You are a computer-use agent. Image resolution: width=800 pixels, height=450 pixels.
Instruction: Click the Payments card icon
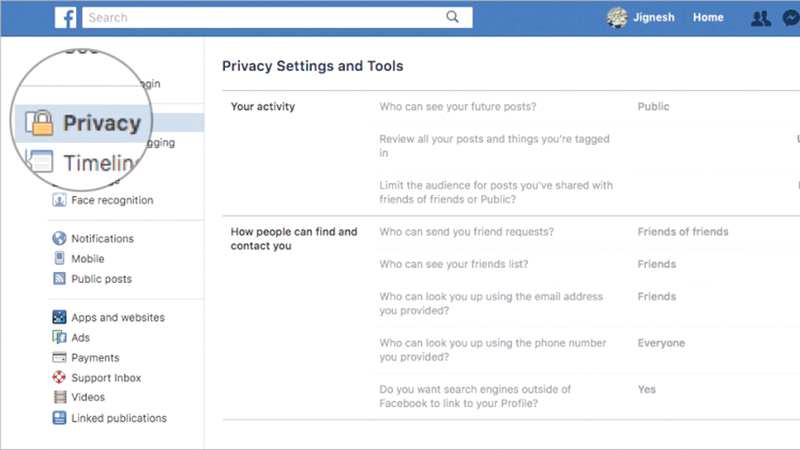60,358
